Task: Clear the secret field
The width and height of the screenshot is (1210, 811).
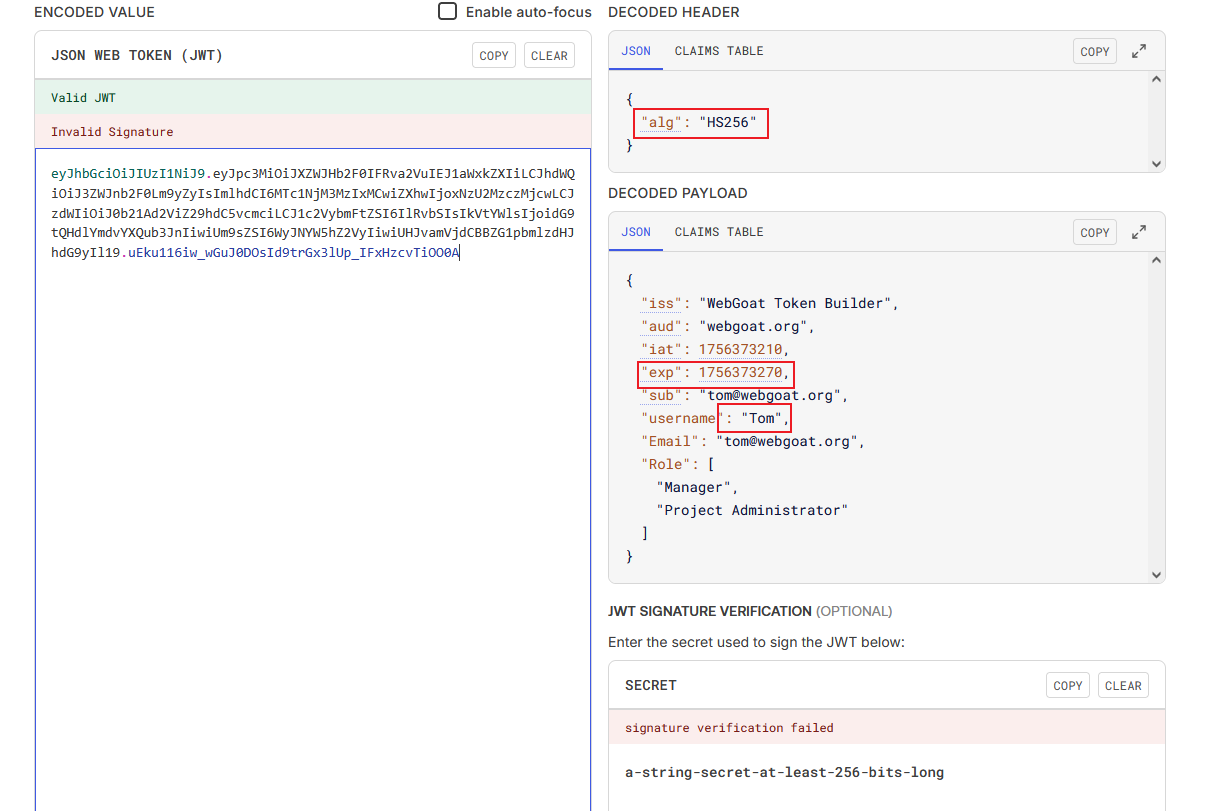Action: [1123, 685]
